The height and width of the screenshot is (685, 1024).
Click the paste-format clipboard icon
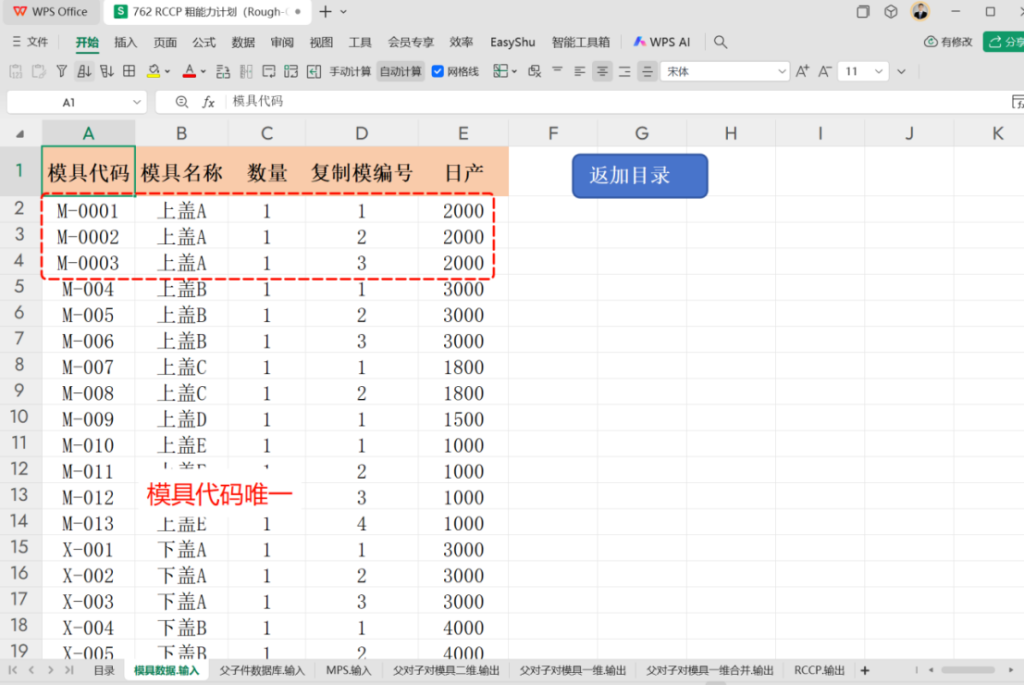point(39,71)
